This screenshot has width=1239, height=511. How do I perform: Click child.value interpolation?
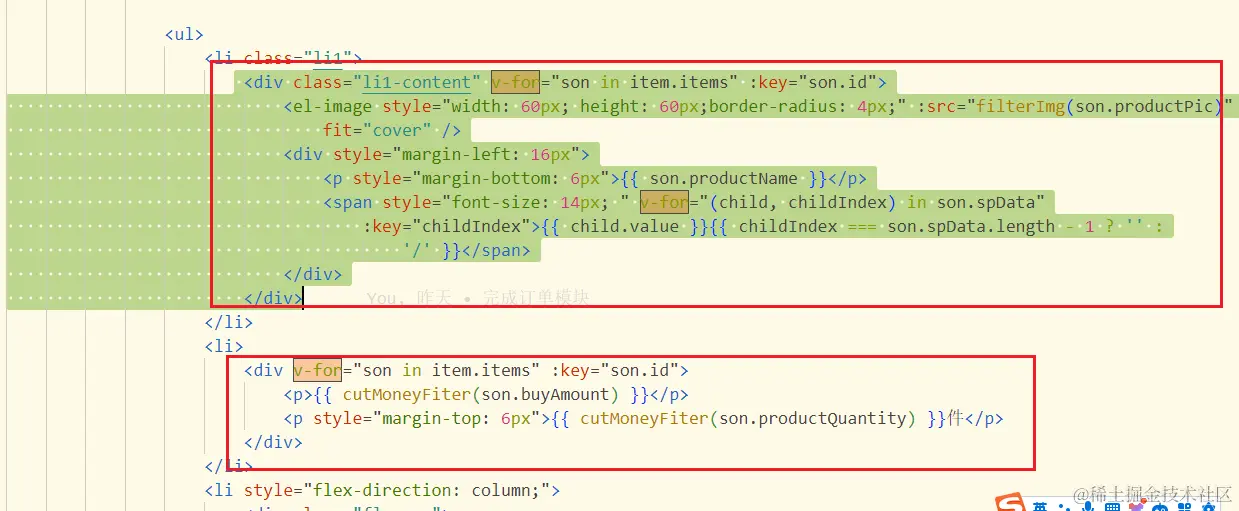click(628, 227)
